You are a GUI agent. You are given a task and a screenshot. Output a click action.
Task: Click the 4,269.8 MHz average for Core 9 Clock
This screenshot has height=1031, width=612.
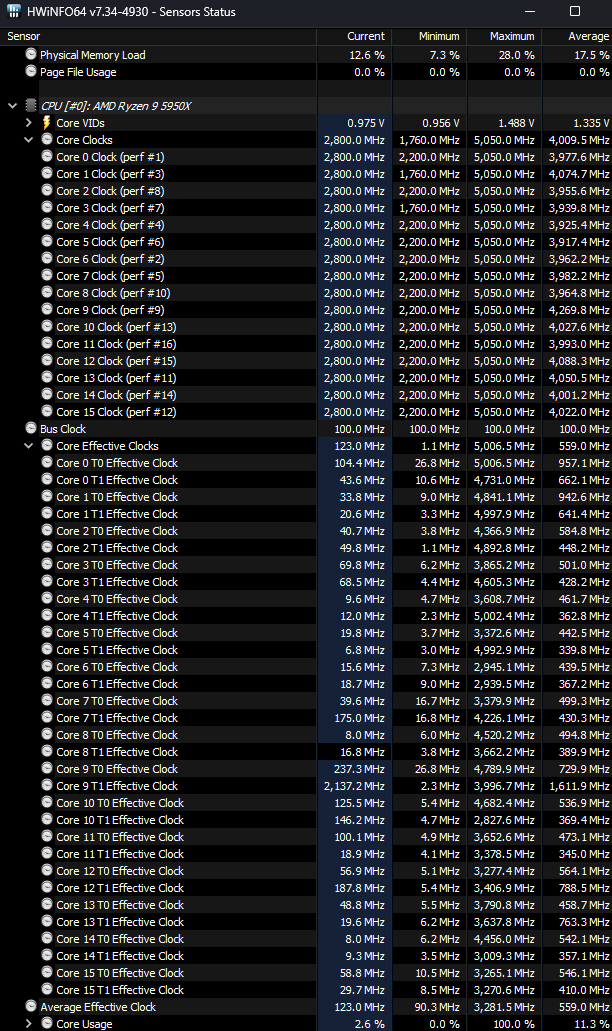click(580, 310)
